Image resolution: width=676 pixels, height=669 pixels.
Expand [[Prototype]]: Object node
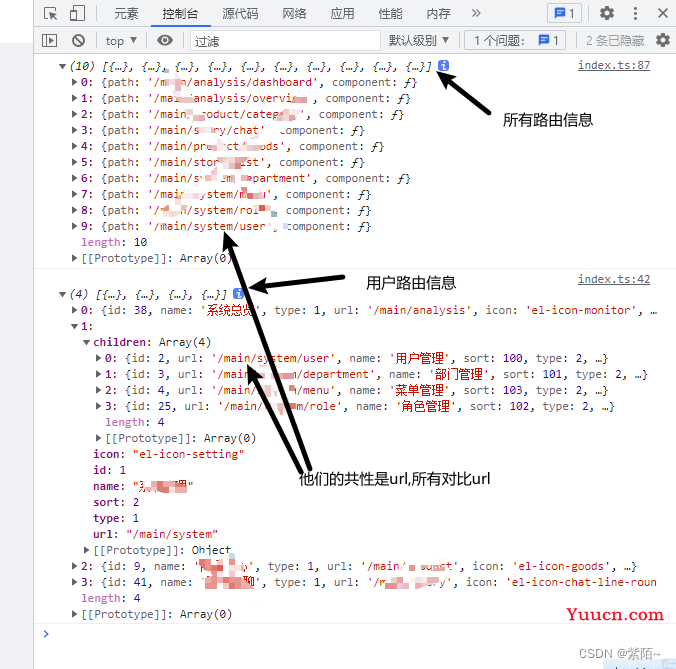click(x=87, y=550)
